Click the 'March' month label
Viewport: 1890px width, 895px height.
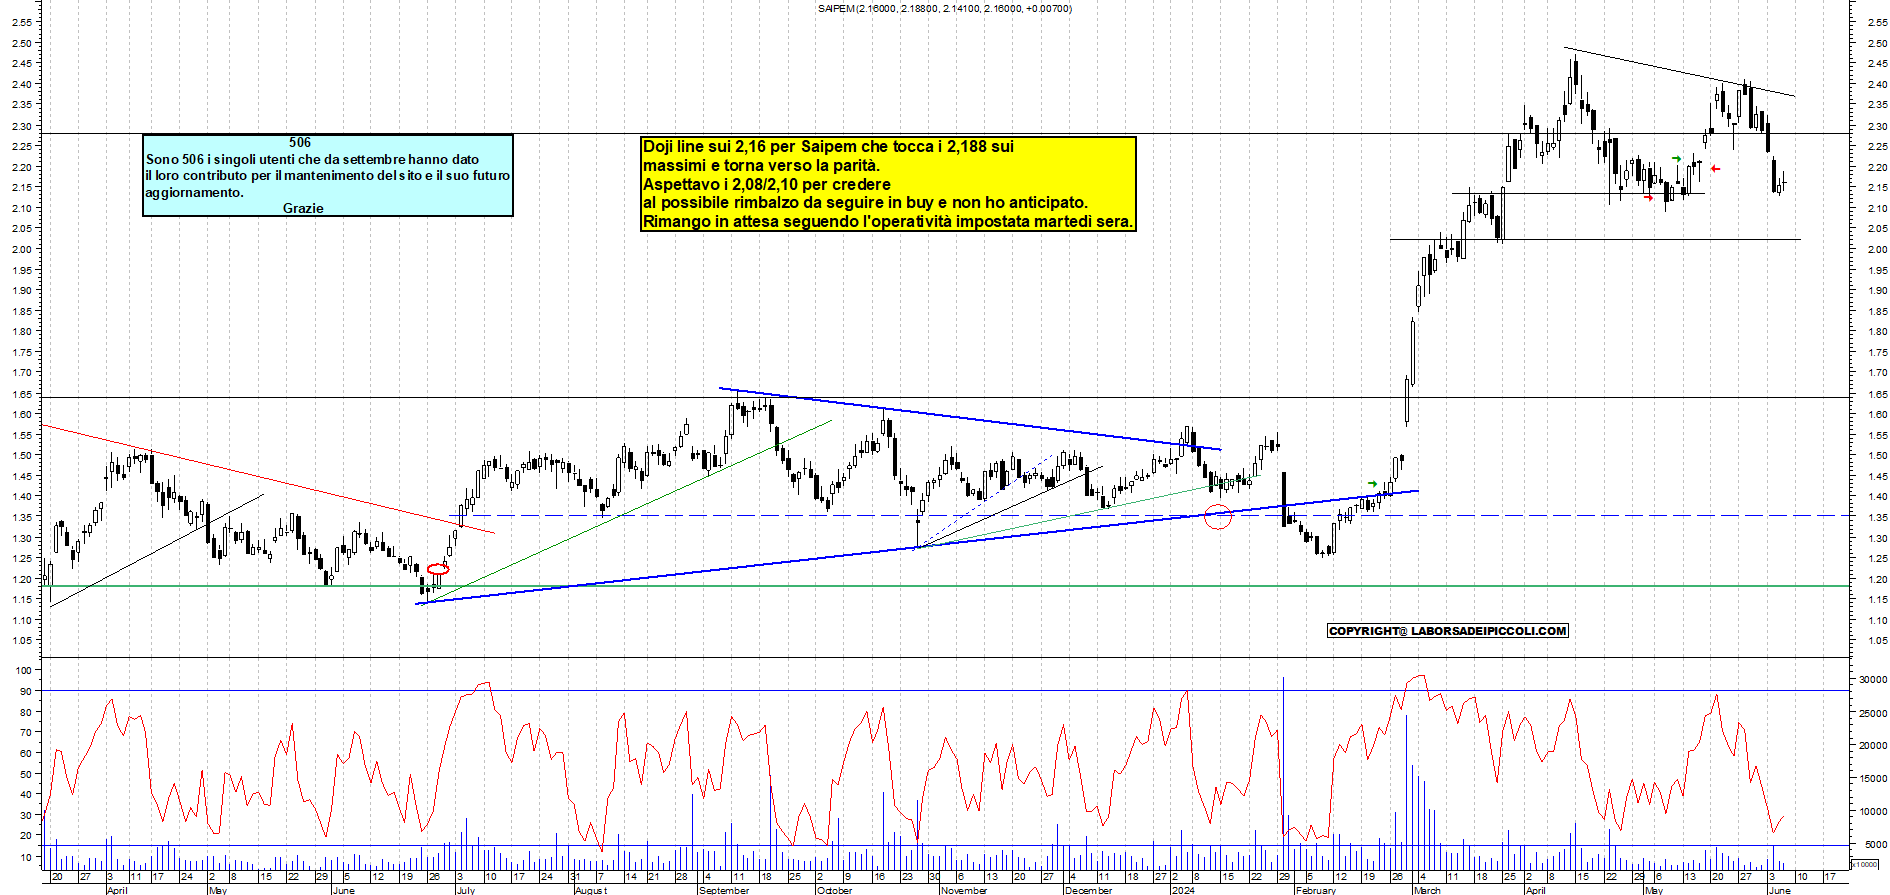click(1427, 890)
